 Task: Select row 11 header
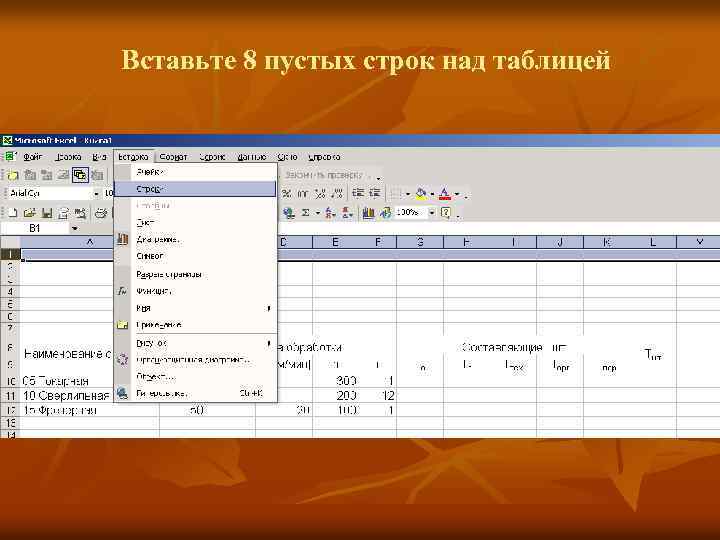click(10, 395)
